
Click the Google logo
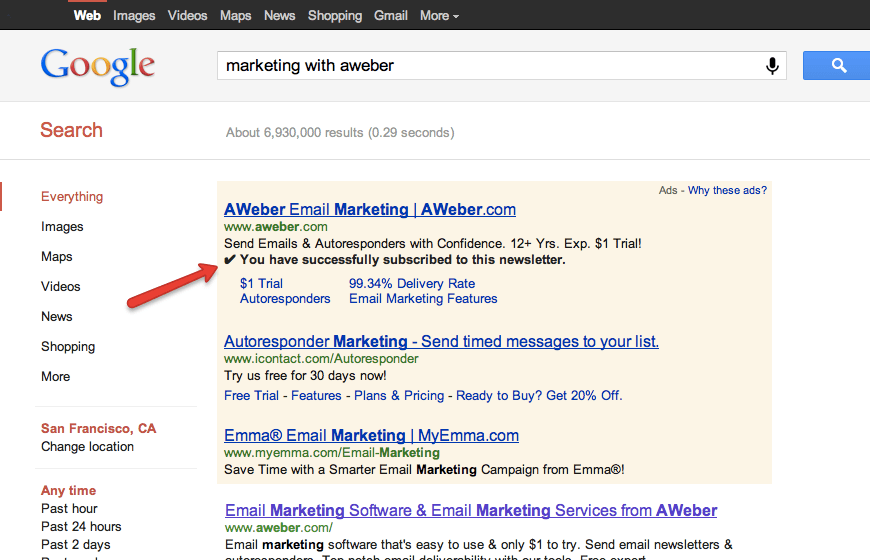coord(98,66)
